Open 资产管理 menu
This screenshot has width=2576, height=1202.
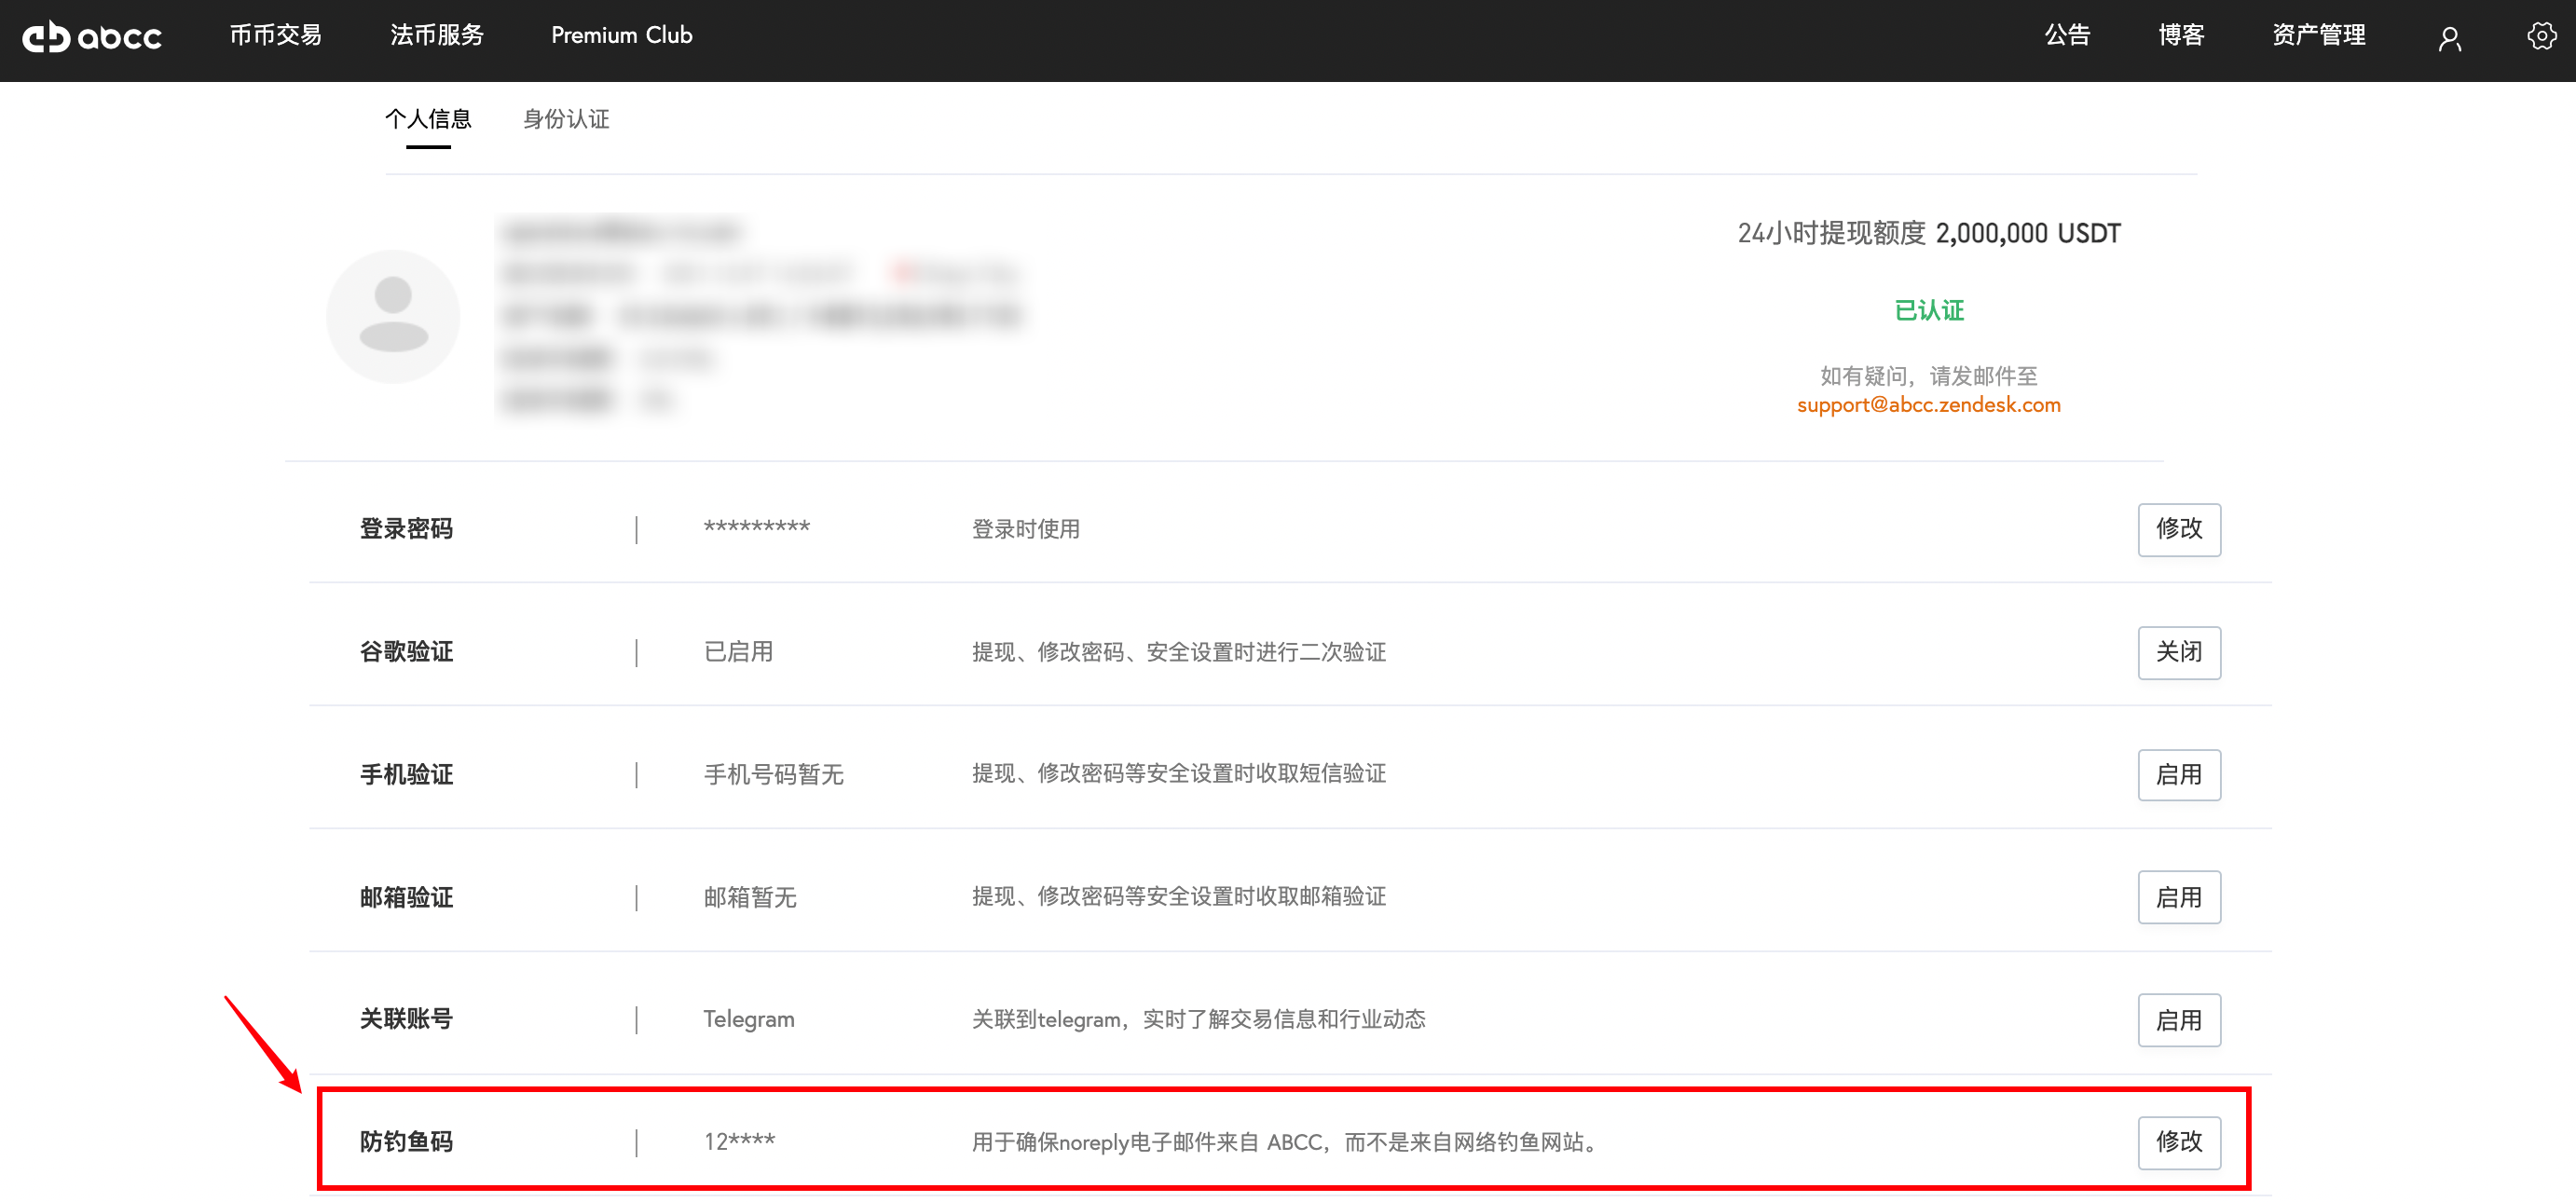[x=2318, y=35]
